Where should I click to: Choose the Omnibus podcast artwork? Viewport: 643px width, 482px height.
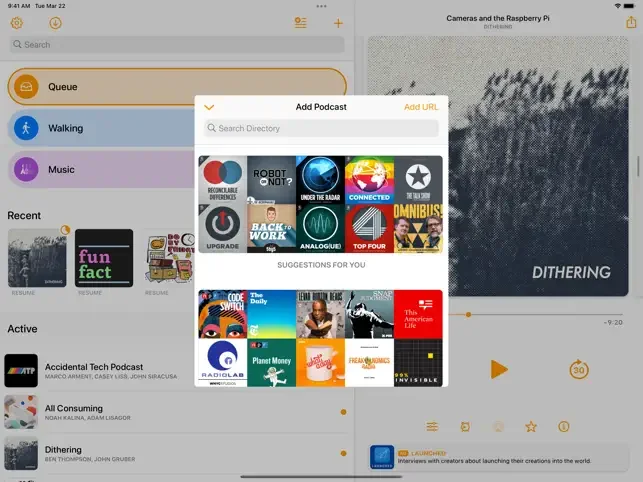[x=418, y=228]
